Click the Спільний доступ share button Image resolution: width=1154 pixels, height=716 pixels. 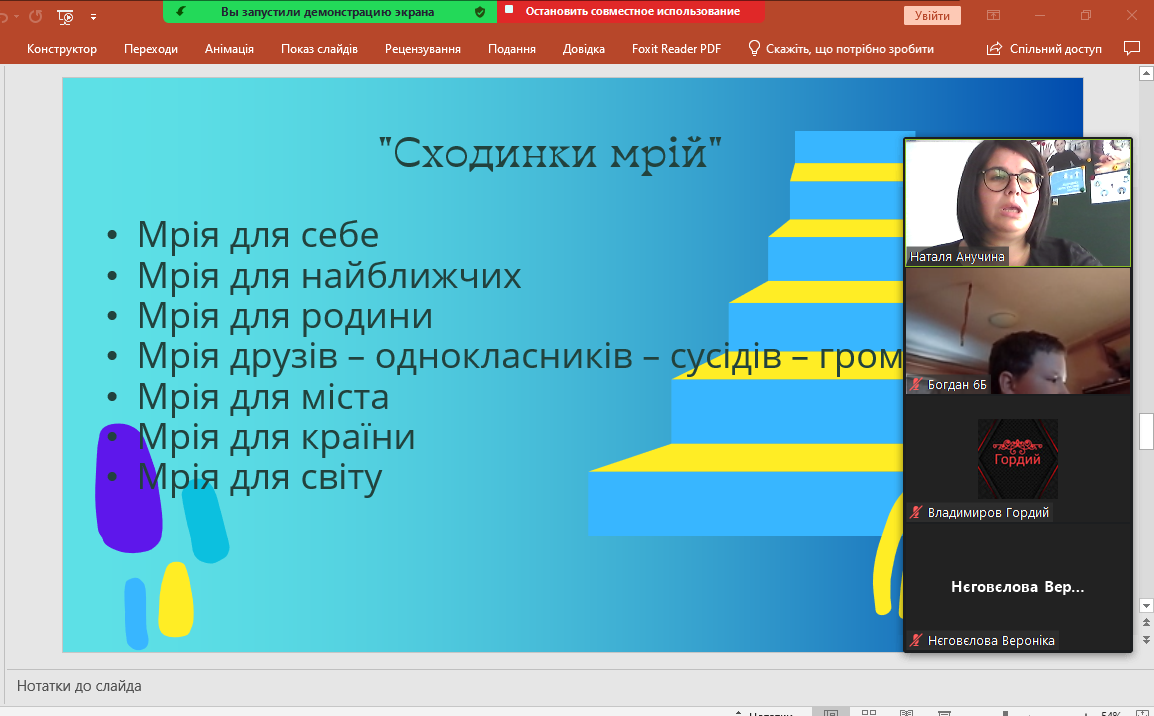[1044, 48]
